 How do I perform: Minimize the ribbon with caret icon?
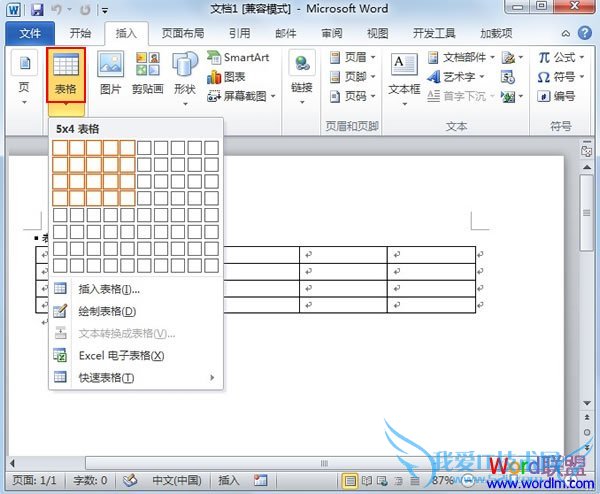click(566, 34)
